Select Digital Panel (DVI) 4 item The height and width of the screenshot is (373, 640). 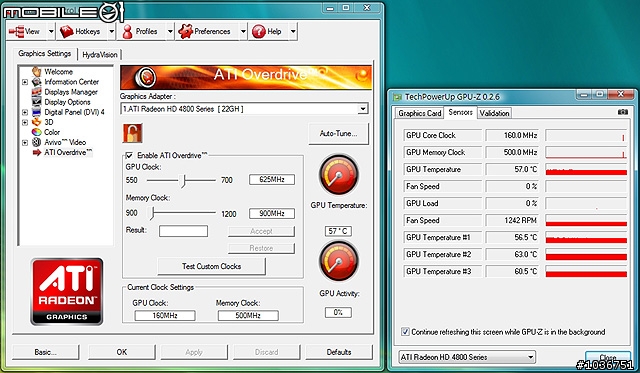click(74, 112)
